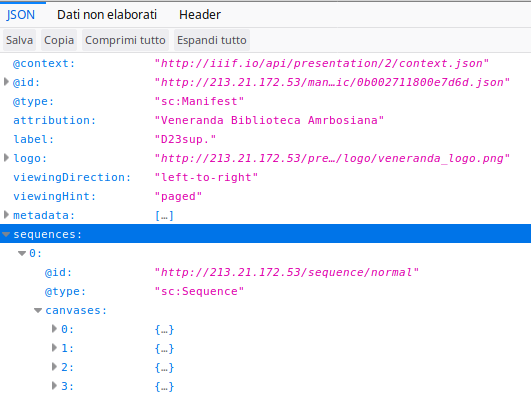The width and height of the screenshot is (531, 394).
Task: Click the Salva button
Action: coord(19,40)
